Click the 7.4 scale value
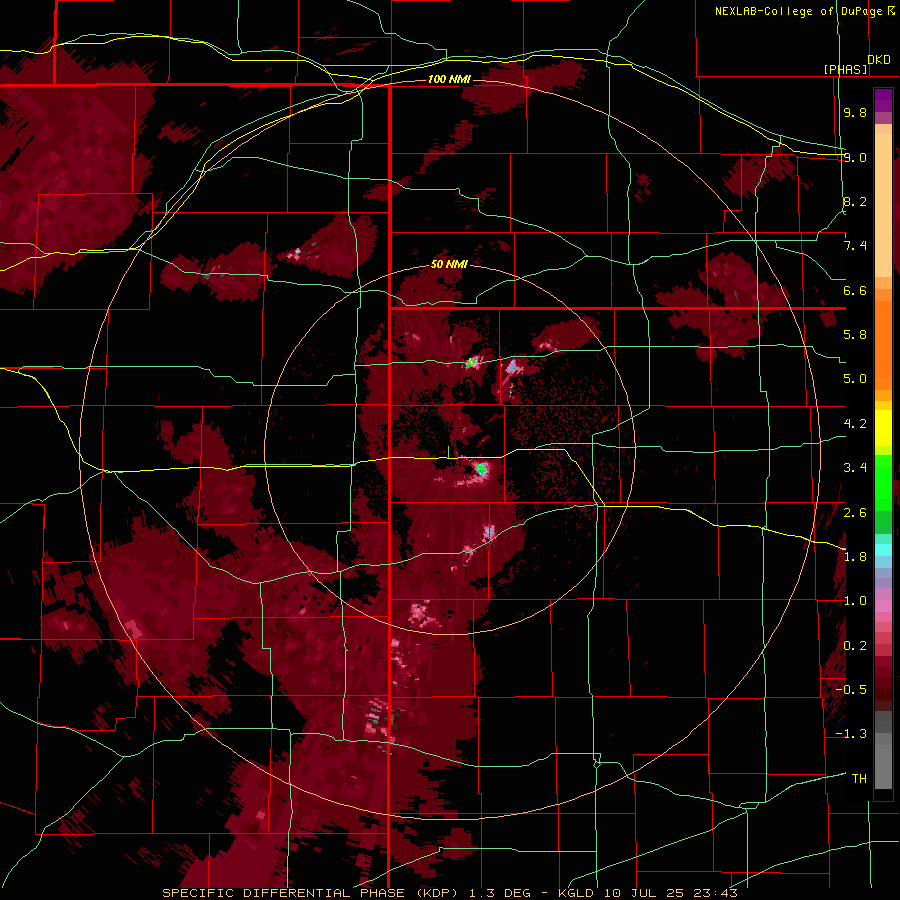Screen dimensions: 900x900 tap(855, 246)
